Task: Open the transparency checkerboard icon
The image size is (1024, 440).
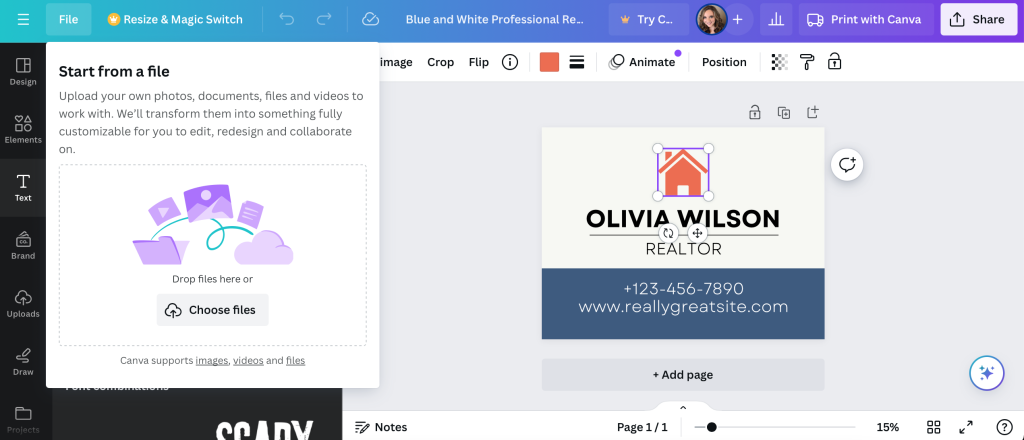Action: pos(780,62)
